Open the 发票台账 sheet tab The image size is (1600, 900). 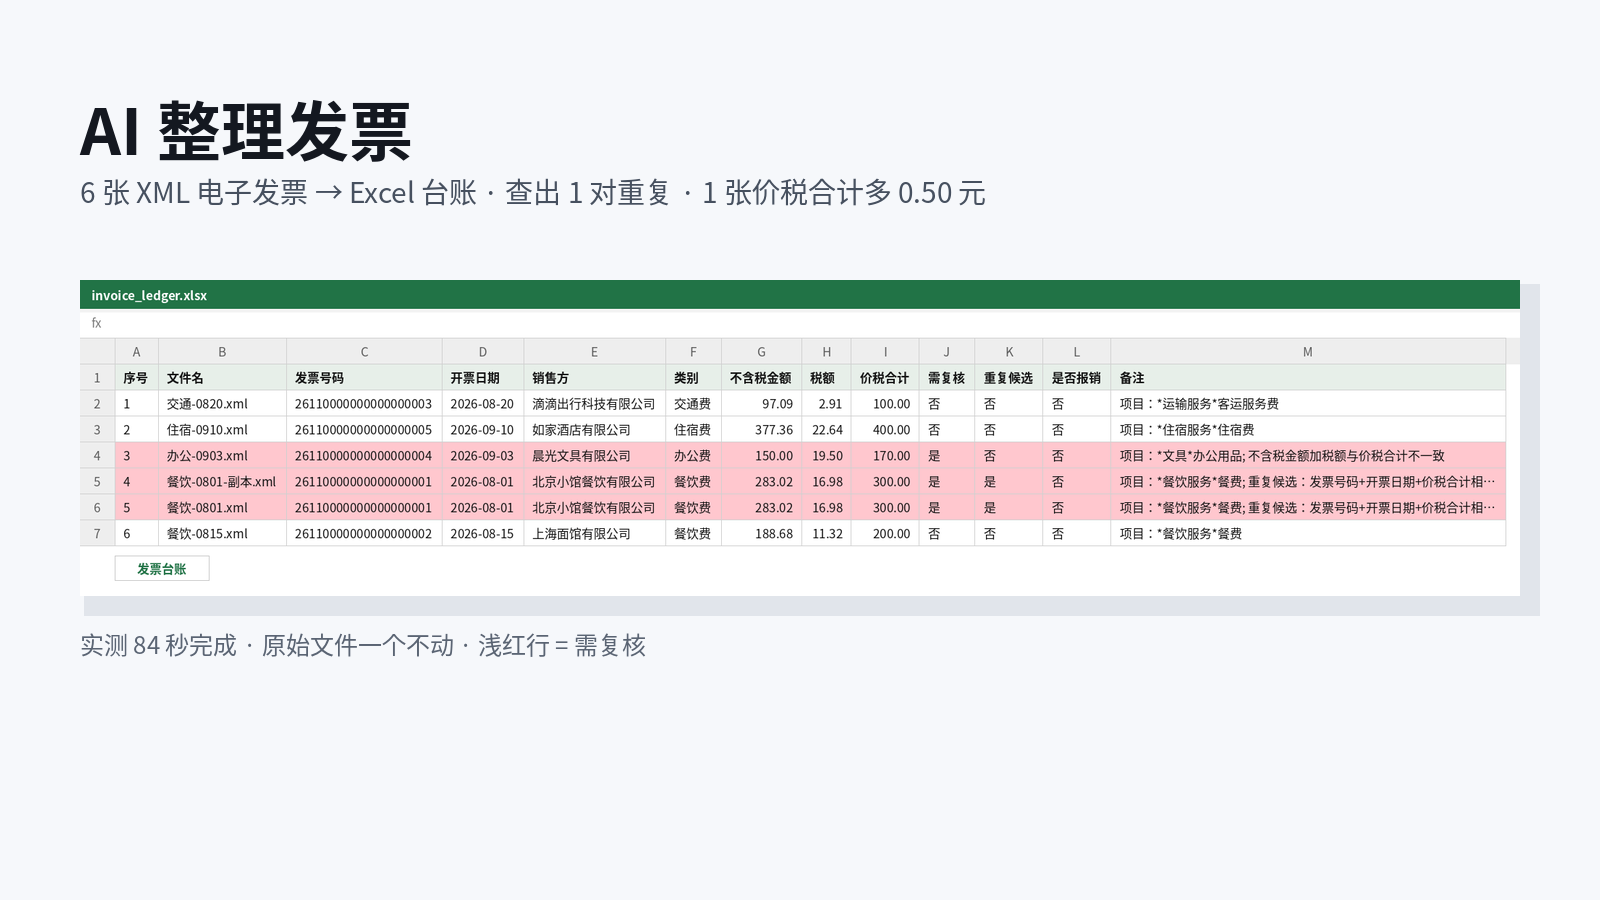[x=162, y=569]
